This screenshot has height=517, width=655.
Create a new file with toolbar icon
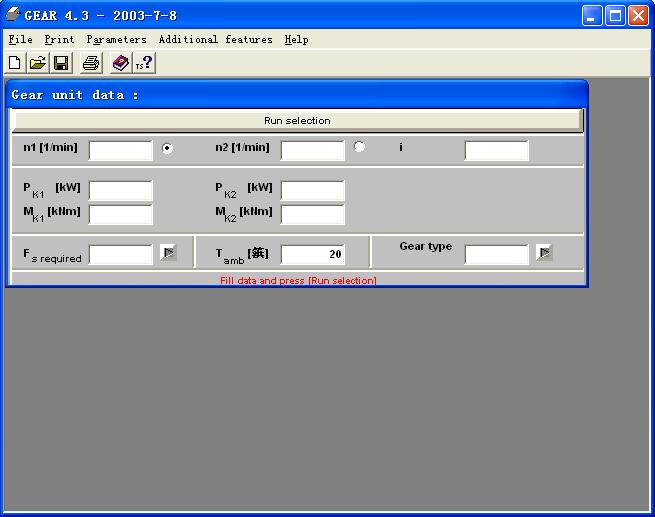15,63
